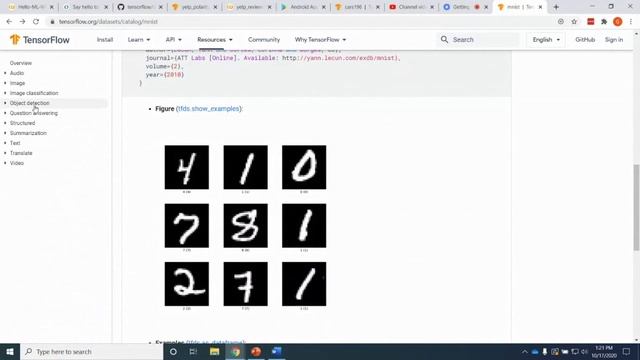Image resolution: width=640 pixels, height=360 pixels.
Task: Open Word from the taskbar
Action: pos(277,351)
